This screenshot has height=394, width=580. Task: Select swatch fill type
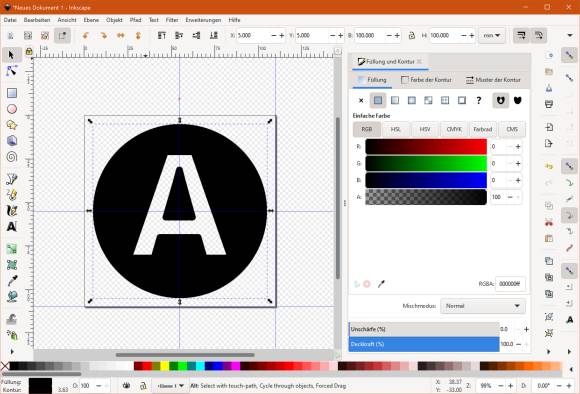[462, 100]
